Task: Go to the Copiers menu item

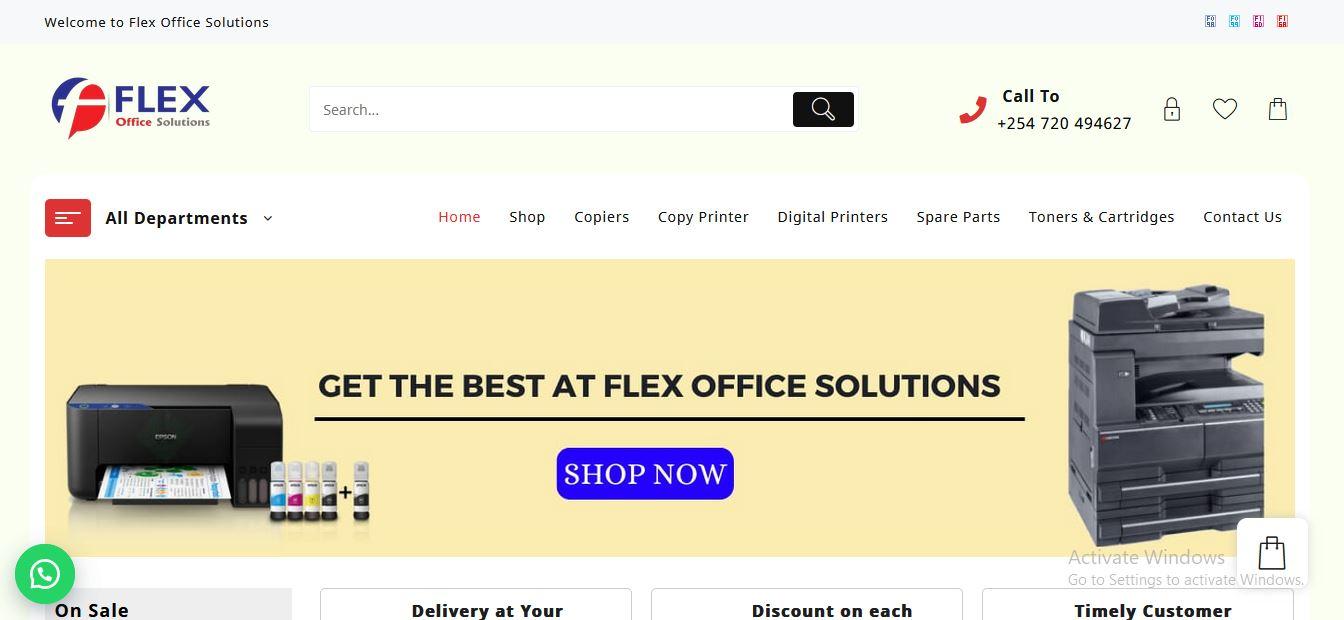Action: pos(602,217)
